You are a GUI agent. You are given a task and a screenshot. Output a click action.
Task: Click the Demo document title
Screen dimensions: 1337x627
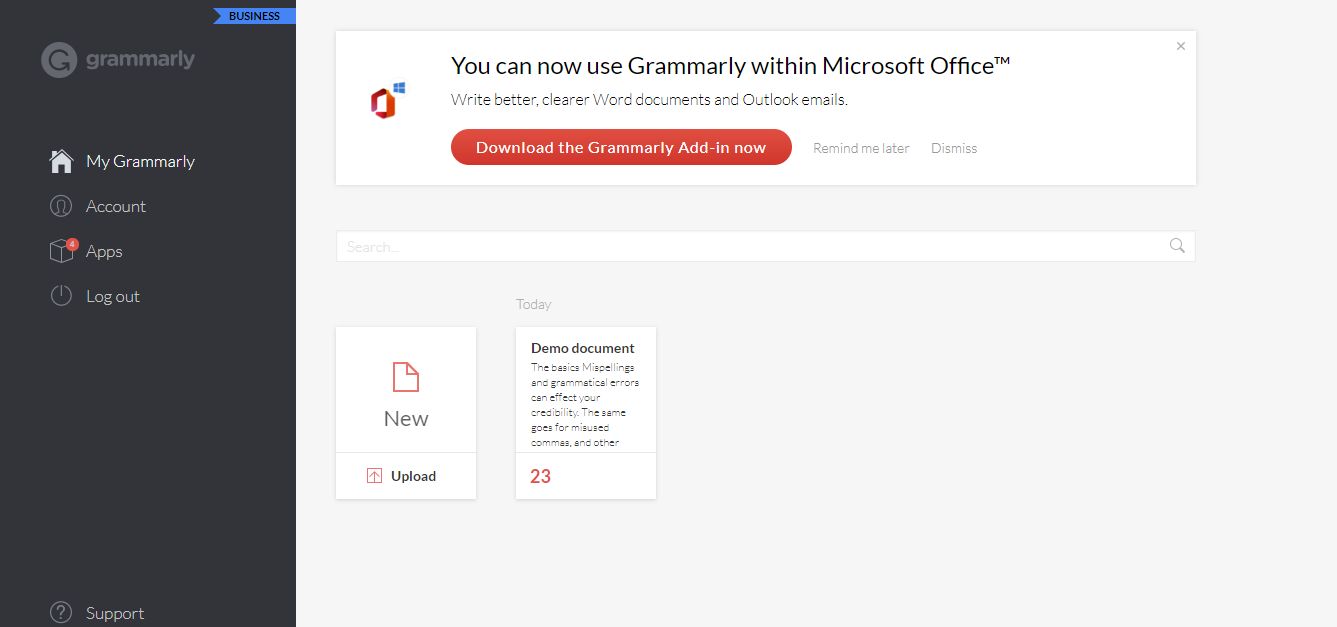583,348
